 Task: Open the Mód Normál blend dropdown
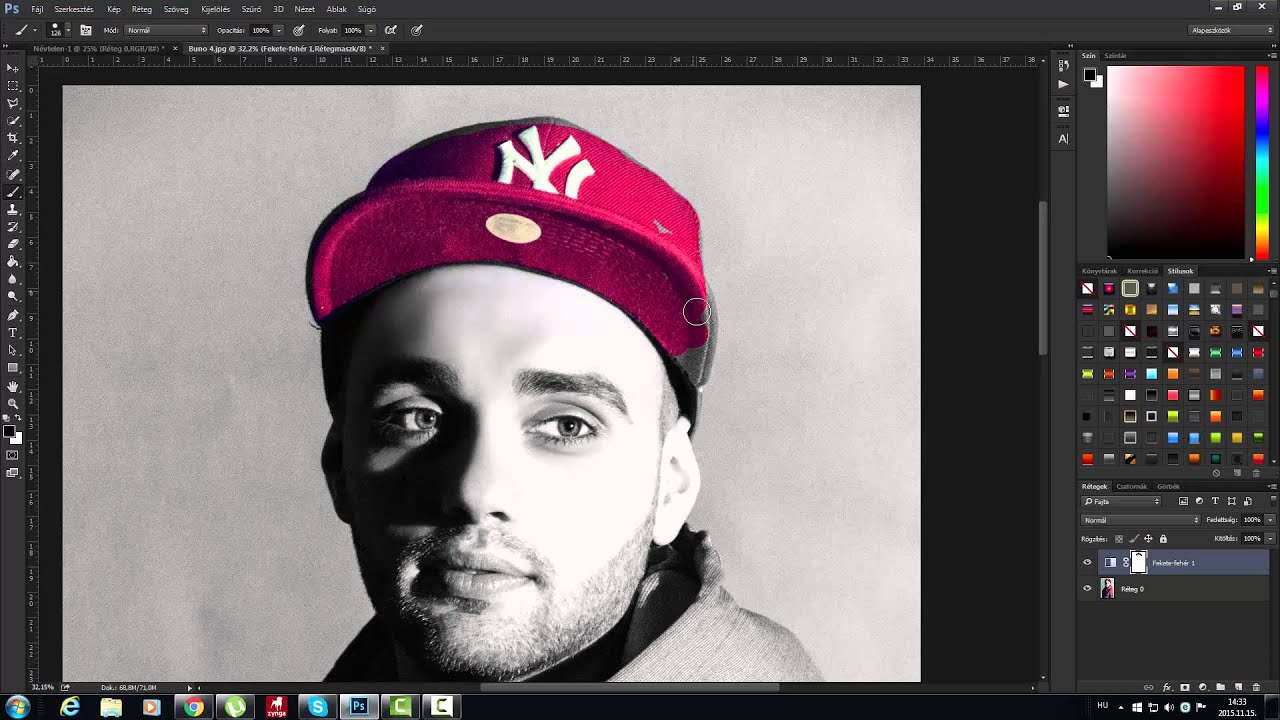click(x=166, y=30)
